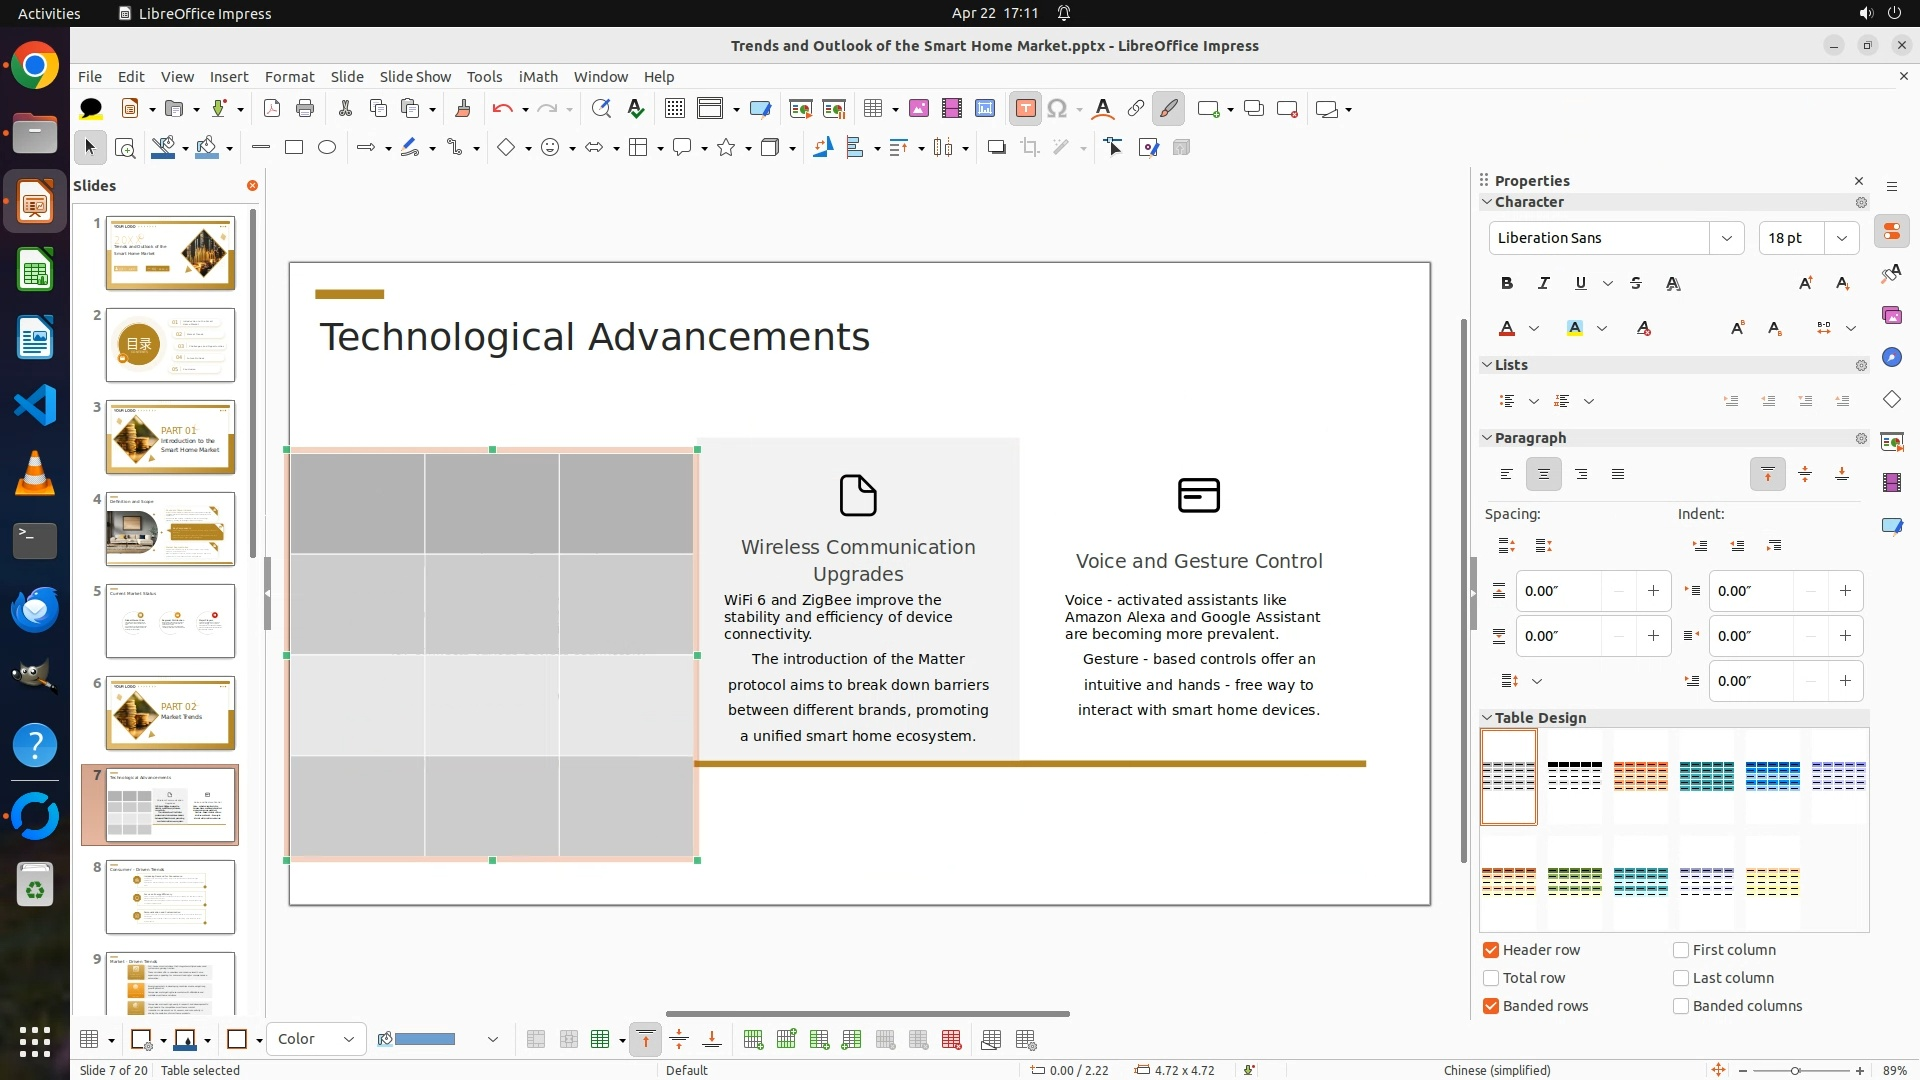
Task: Center align paragraph text
Action: pyautogui.click(x=1544, y=475)
